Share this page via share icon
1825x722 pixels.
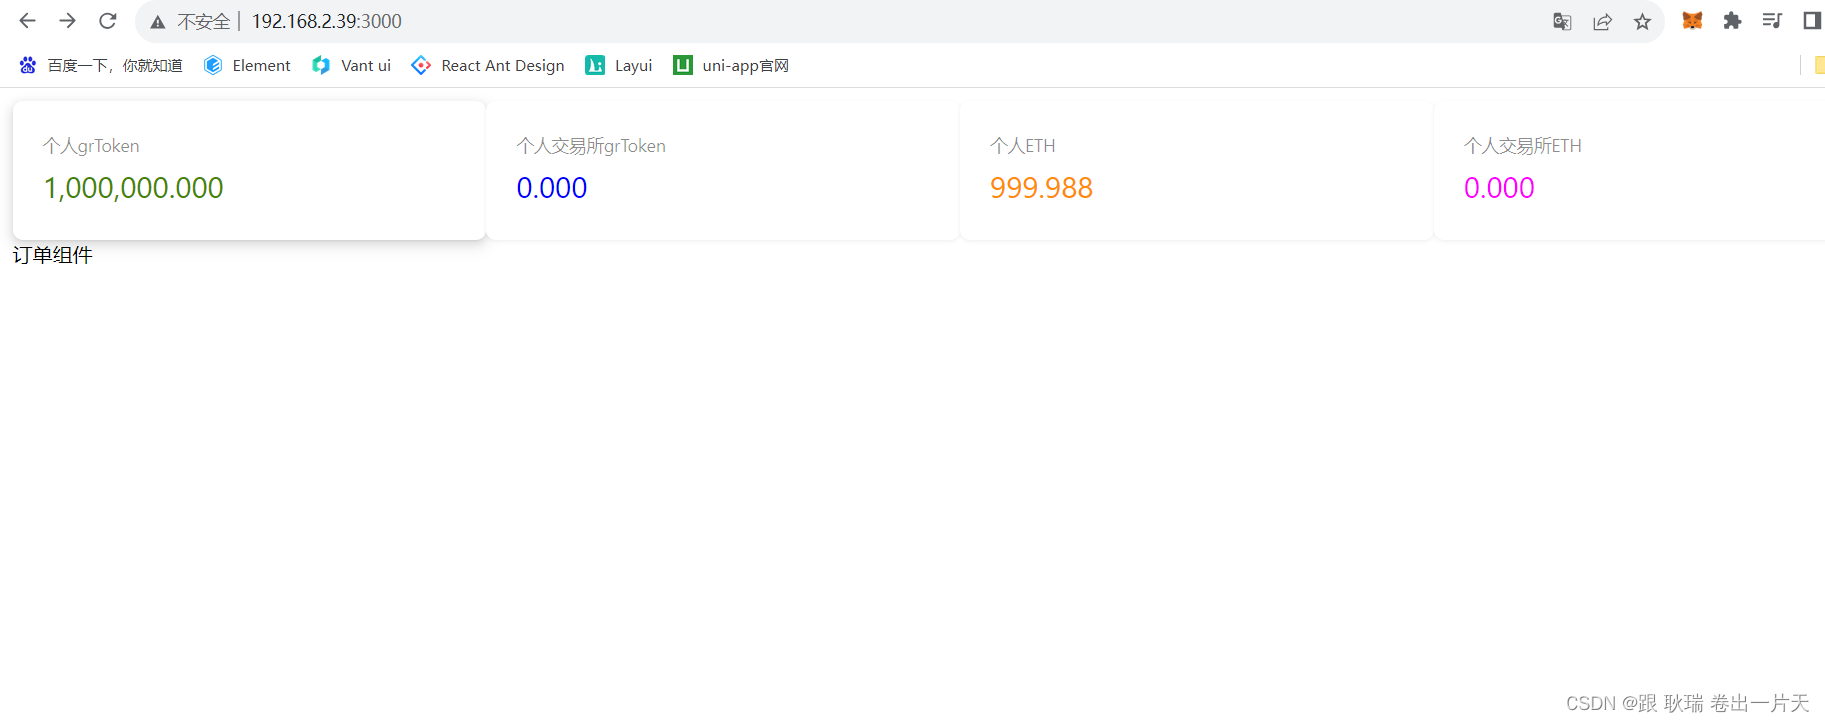click(x=1602, y=21)
